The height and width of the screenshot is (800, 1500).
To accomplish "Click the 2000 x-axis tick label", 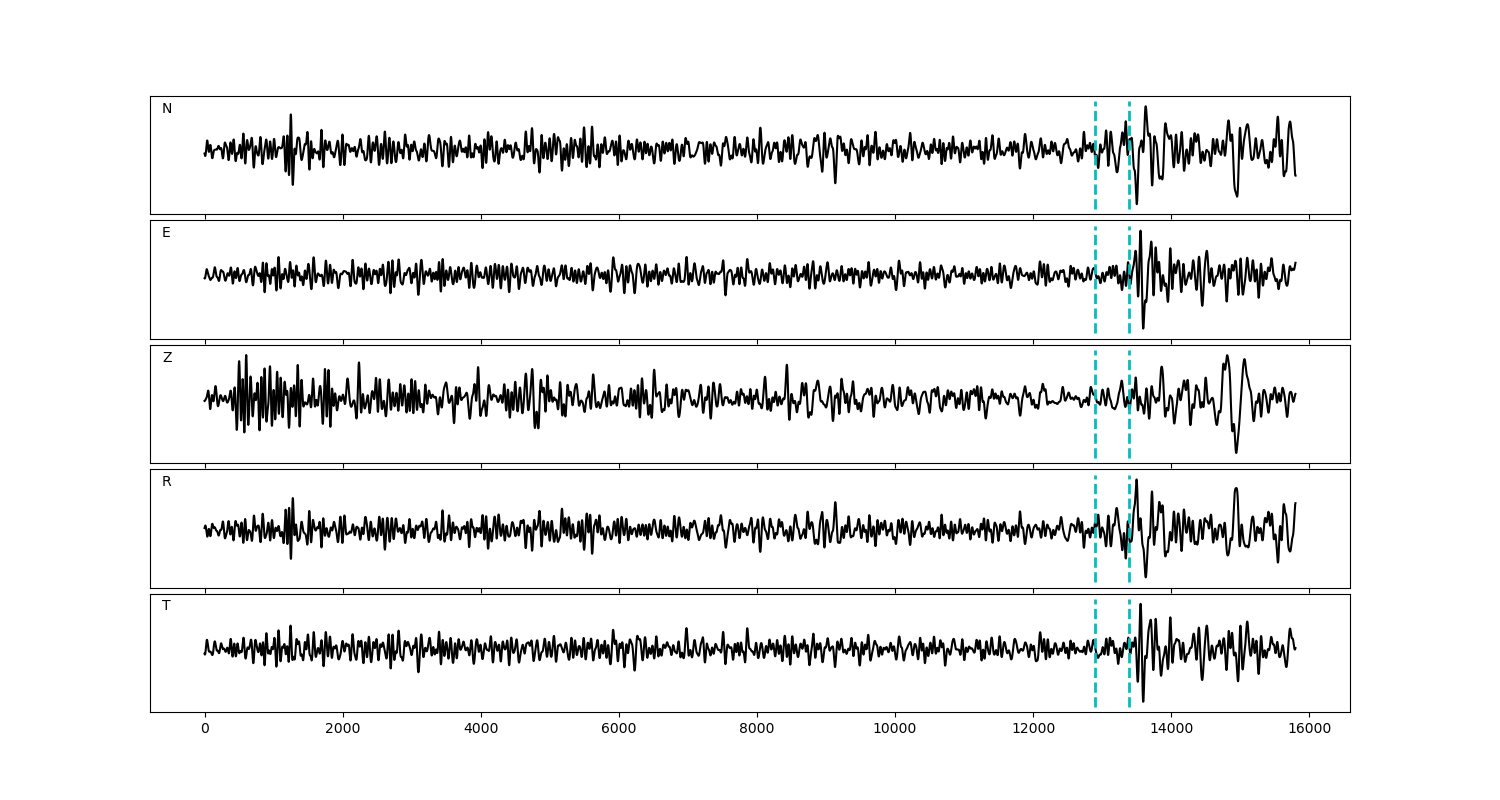I will click(x=343, y=730).
